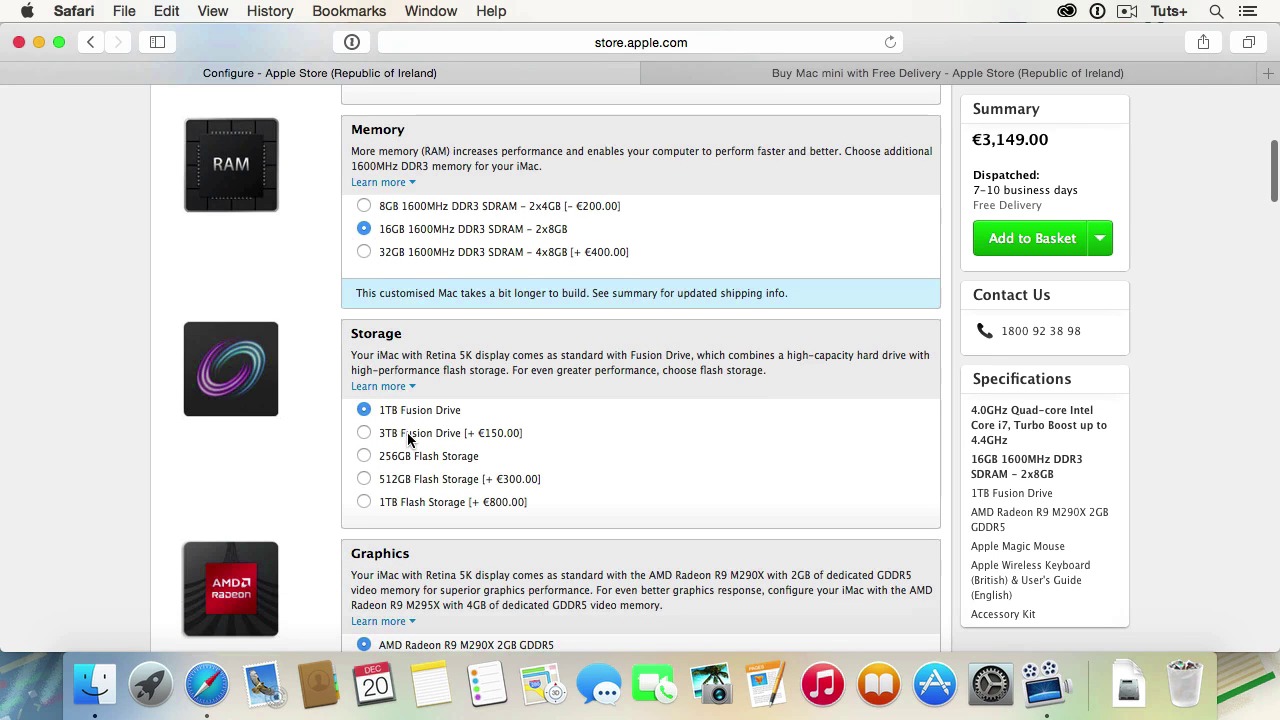Open Finder from the dock
Image resolution: width=1280 pixels, height=720 pixels.
pyautogui.click(x=95, y=685)
